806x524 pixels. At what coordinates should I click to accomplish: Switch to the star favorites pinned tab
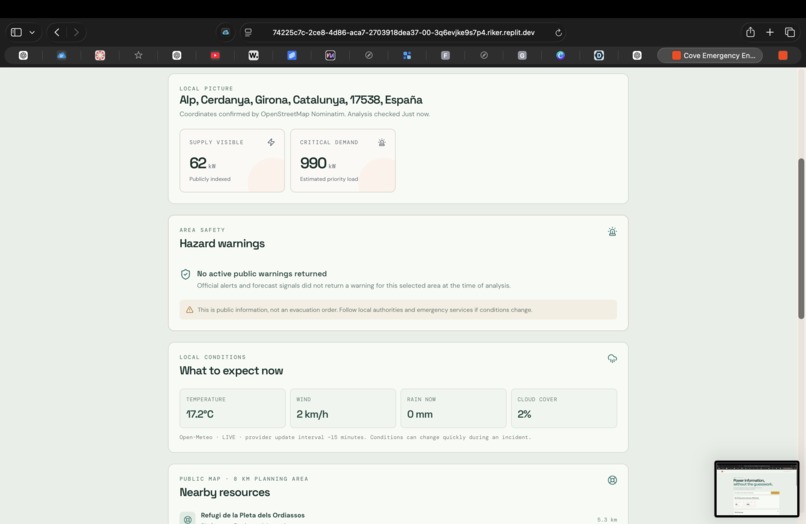tap(138, 56)
